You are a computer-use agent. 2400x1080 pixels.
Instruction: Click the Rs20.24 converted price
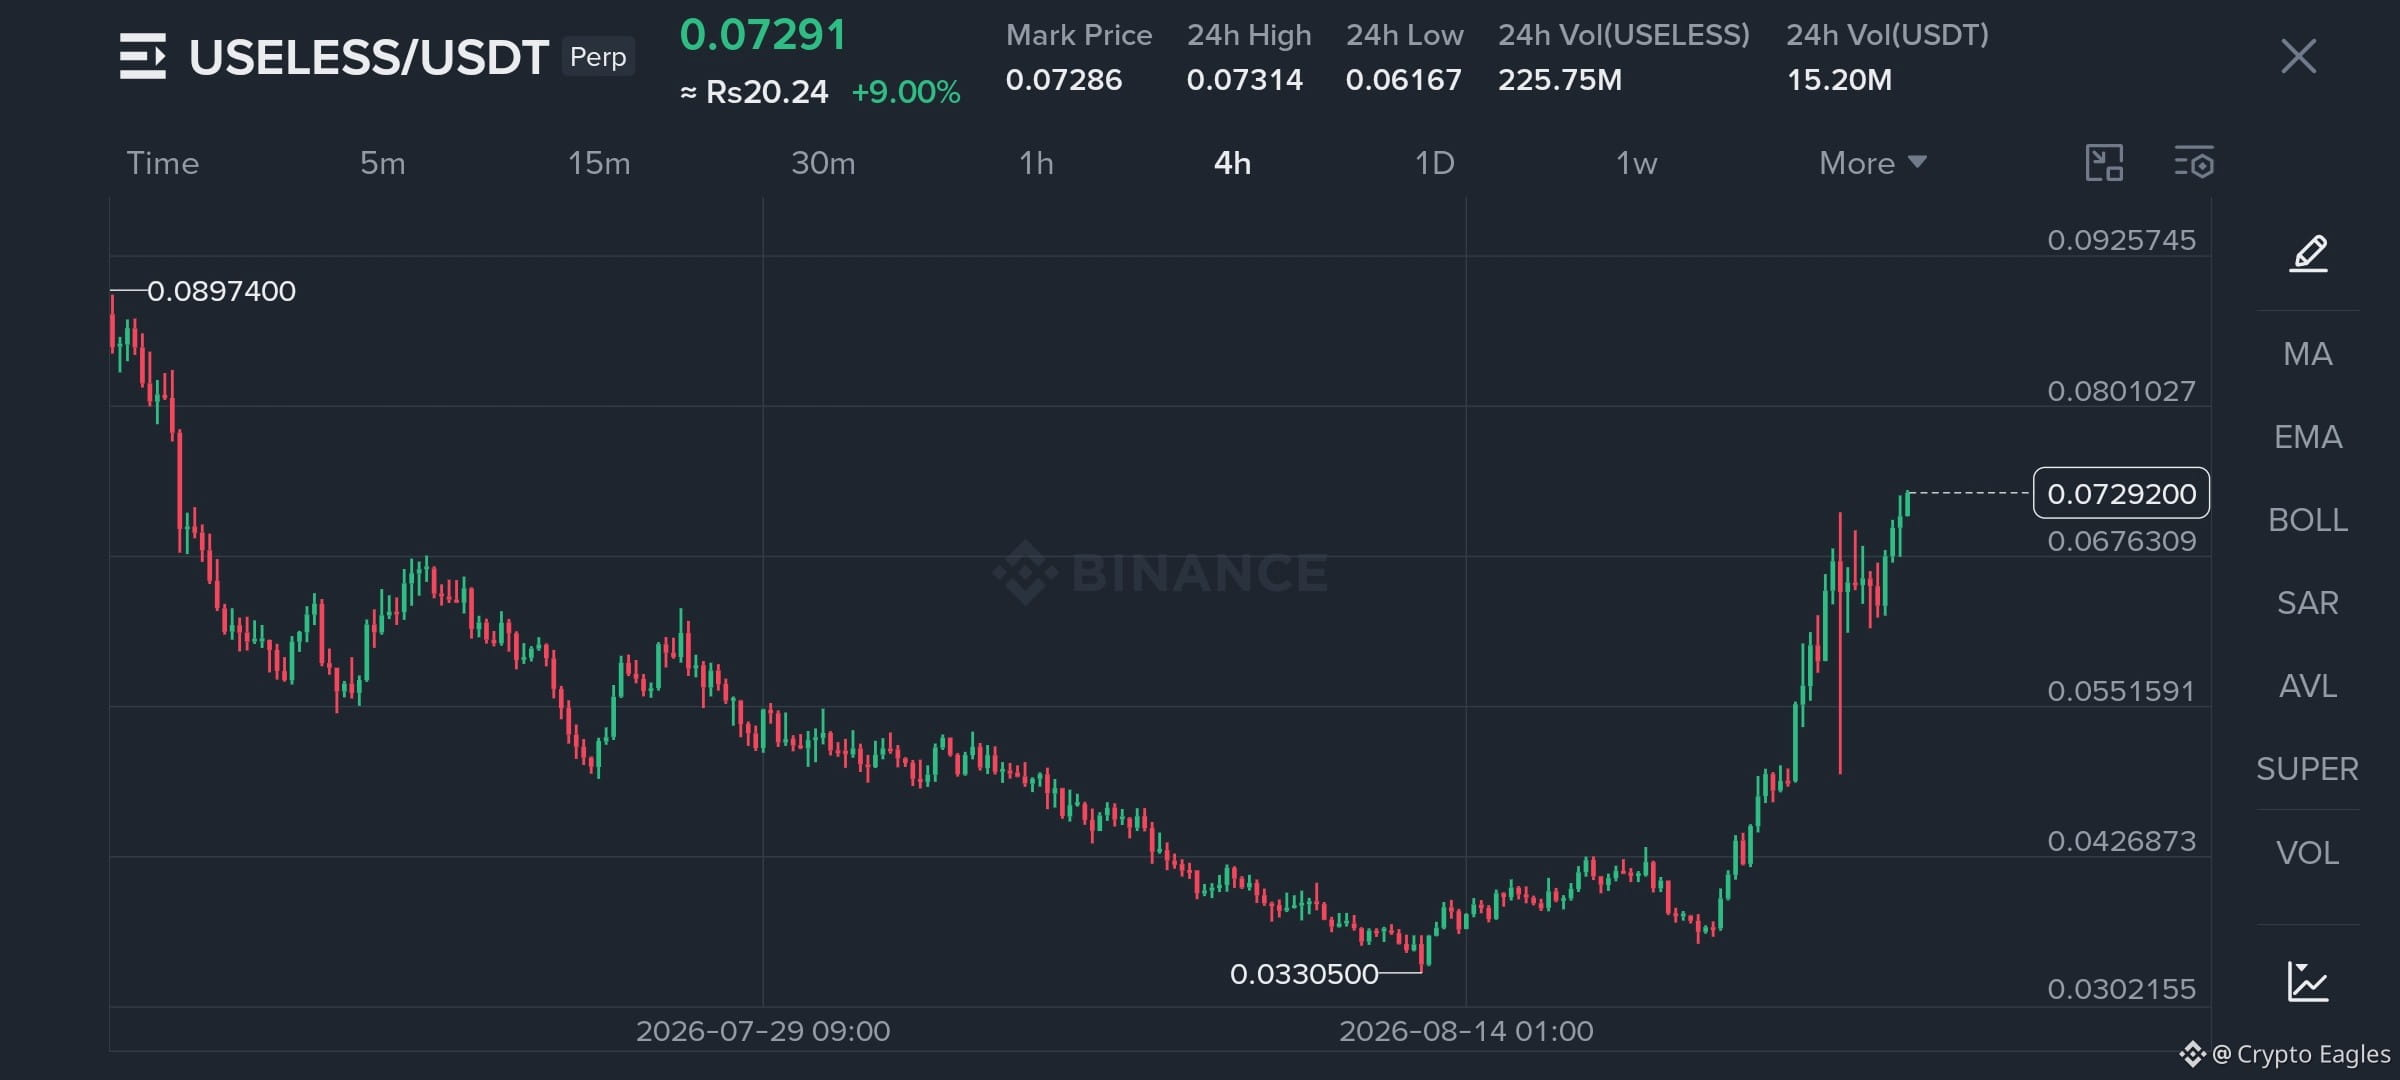click(x=754, y=92)
